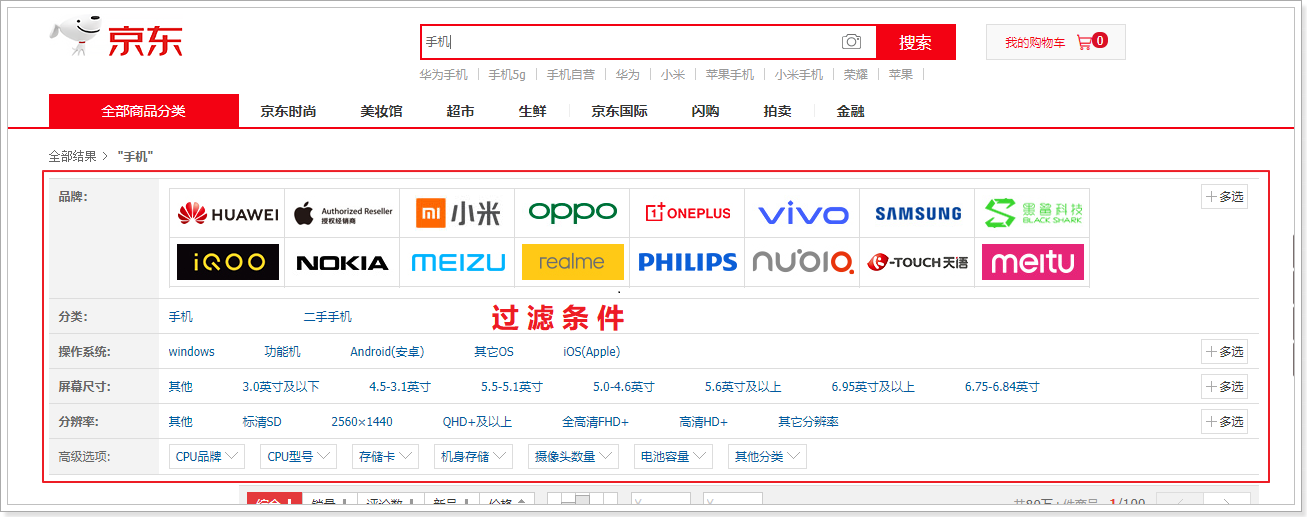
Task: Open the 金融 nav item
Action: coord(850,111)
